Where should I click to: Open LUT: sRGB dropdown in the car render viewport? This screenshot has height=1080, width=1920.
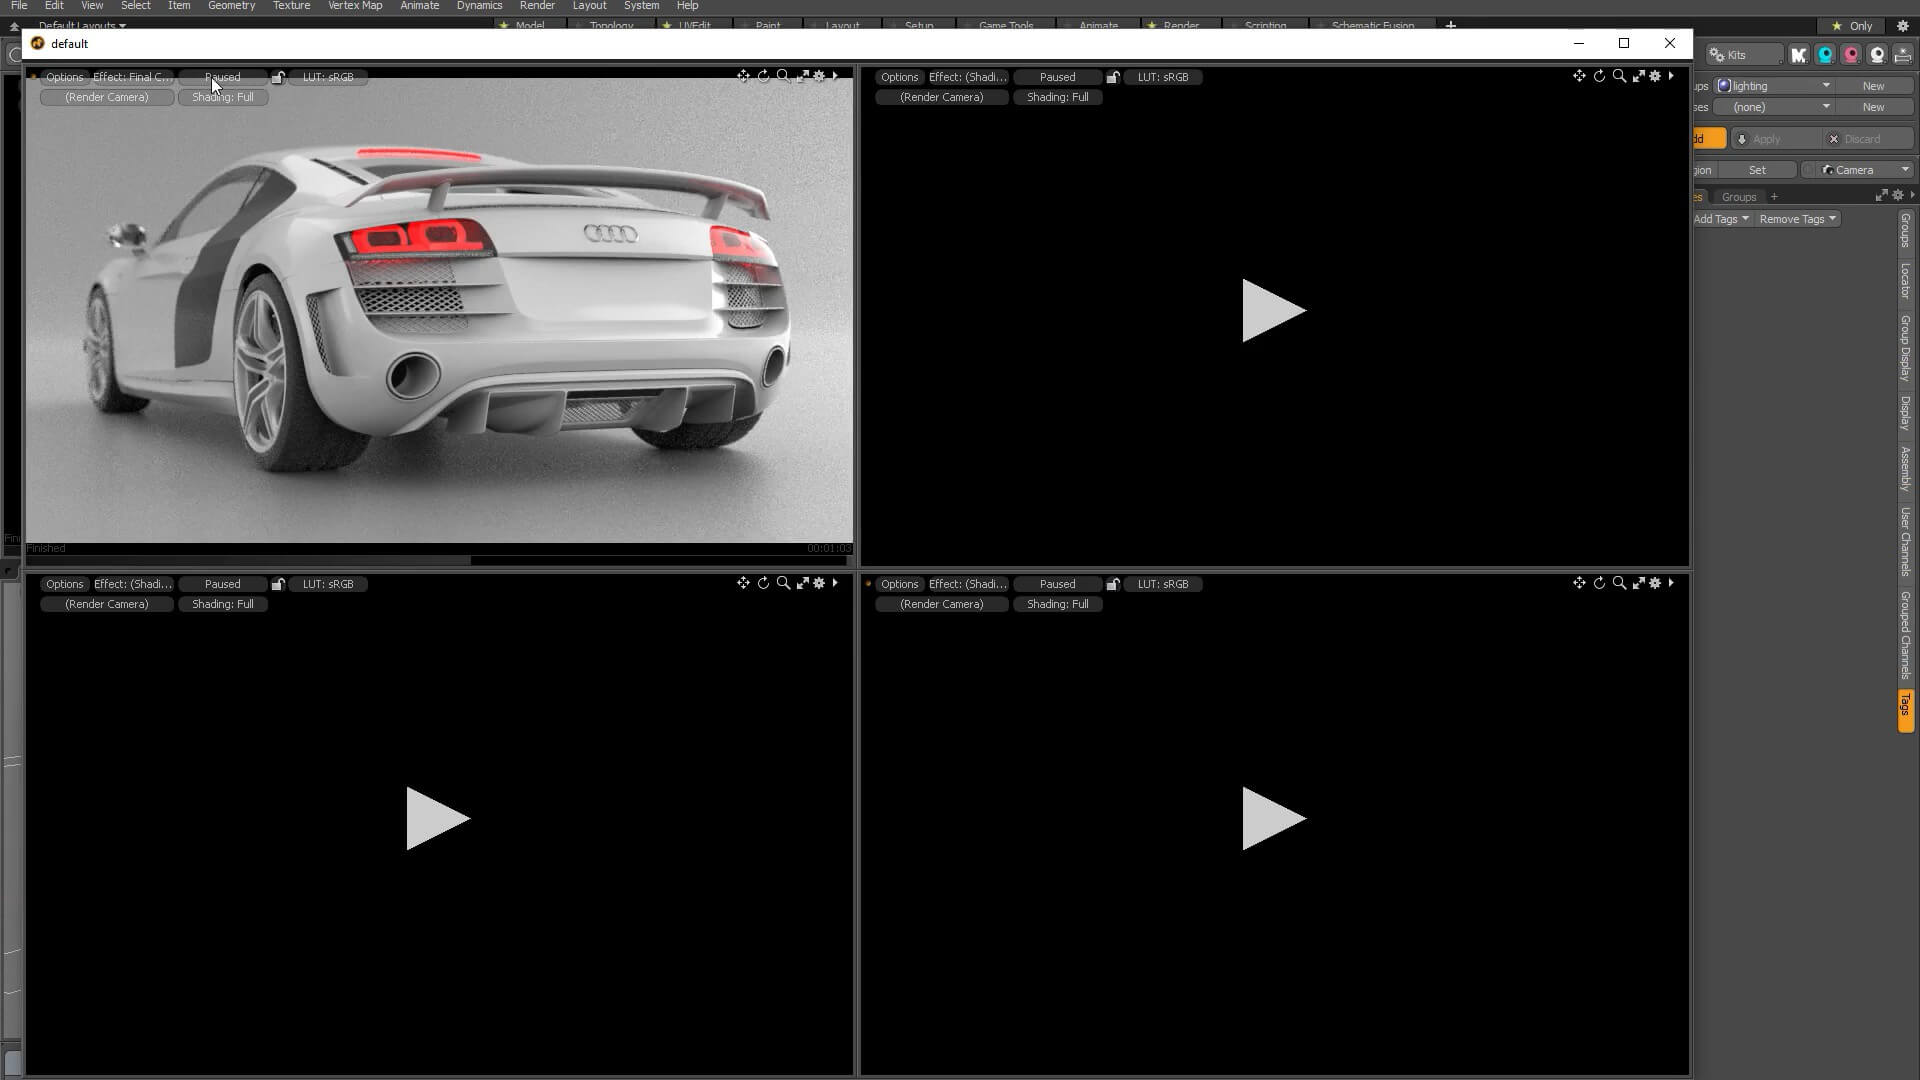(328, 77)
